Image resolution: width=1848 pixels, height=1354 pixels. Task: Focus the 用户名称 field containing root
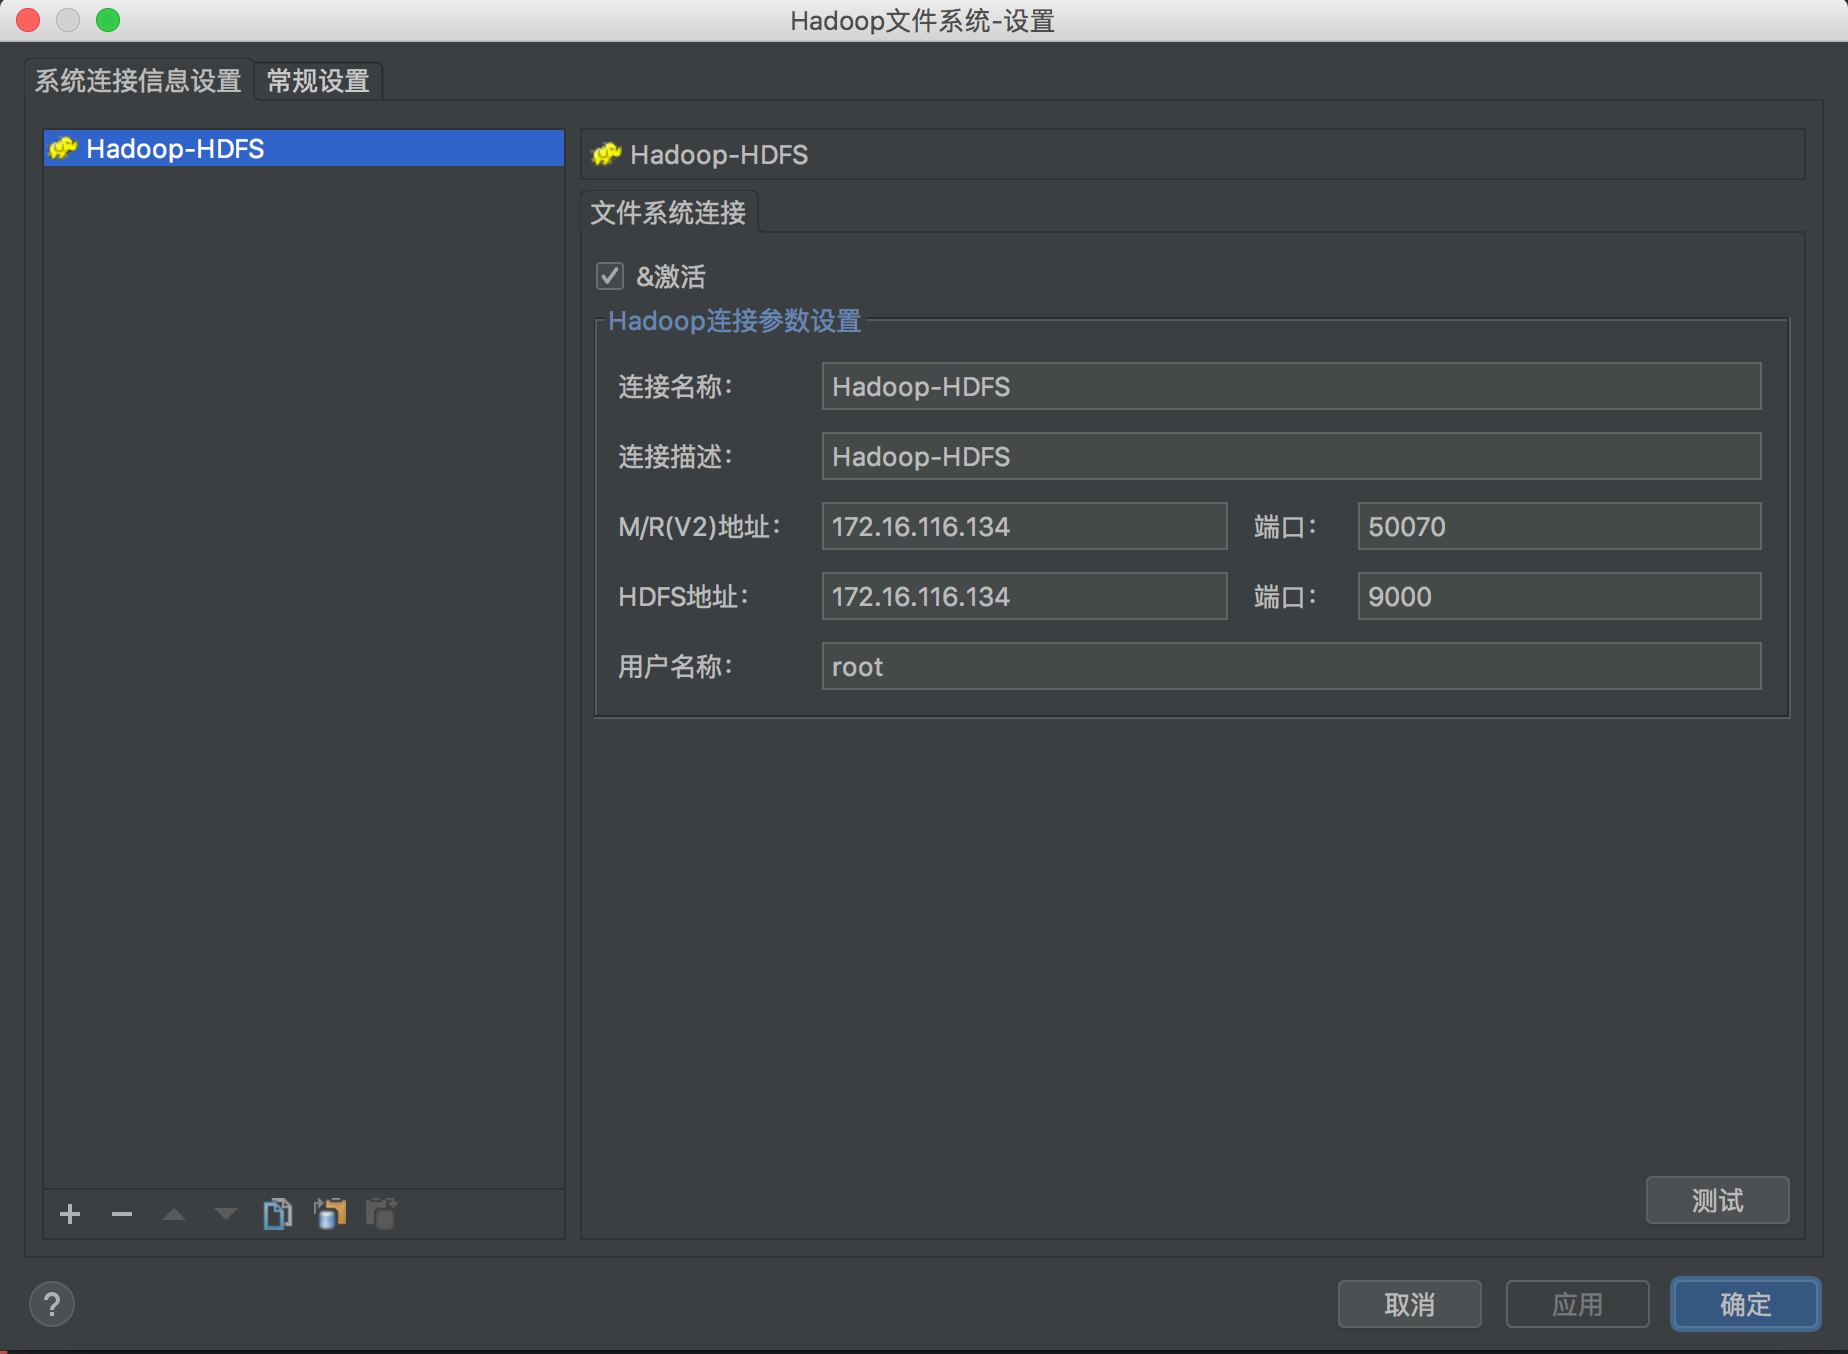[x=1291, y=666]
